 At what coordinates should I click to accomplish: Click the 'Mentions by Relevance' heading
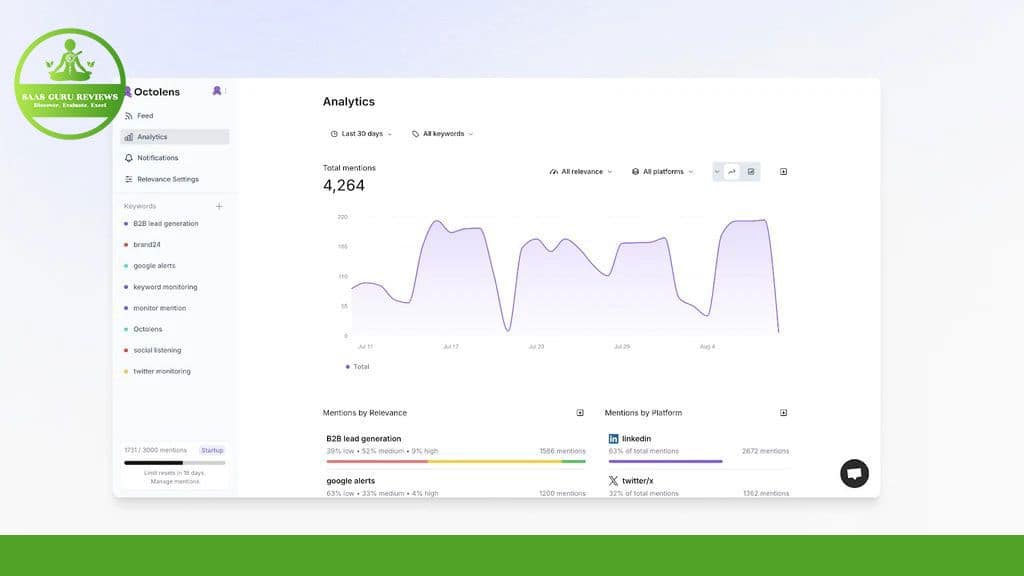(364, 413)
